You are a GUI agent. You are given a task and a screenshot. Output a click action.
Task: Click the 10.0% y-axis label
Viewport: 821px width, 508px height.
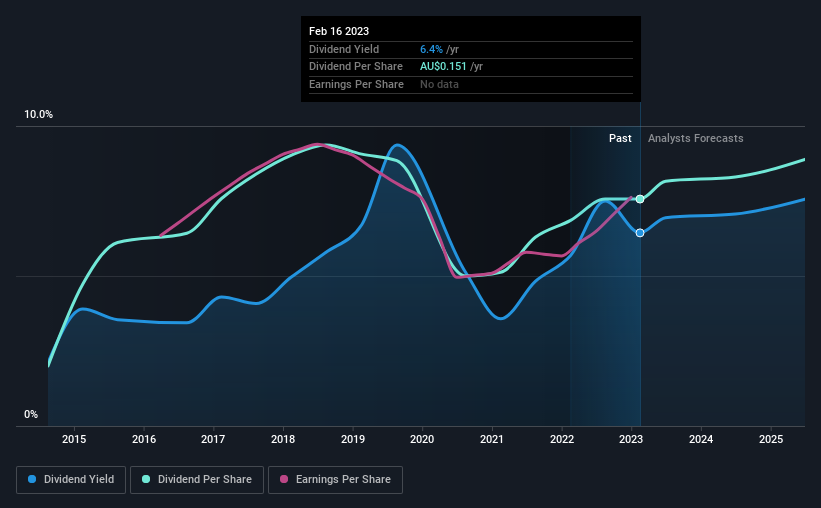39,115
